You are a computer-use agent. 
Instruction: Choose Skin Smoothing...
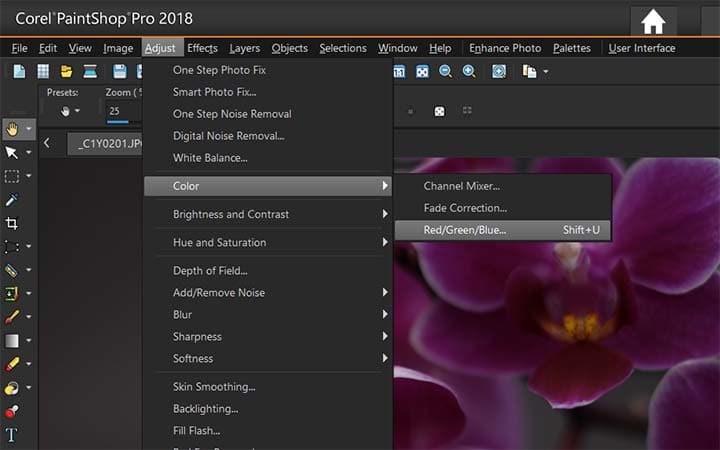[x=268, y=387]
